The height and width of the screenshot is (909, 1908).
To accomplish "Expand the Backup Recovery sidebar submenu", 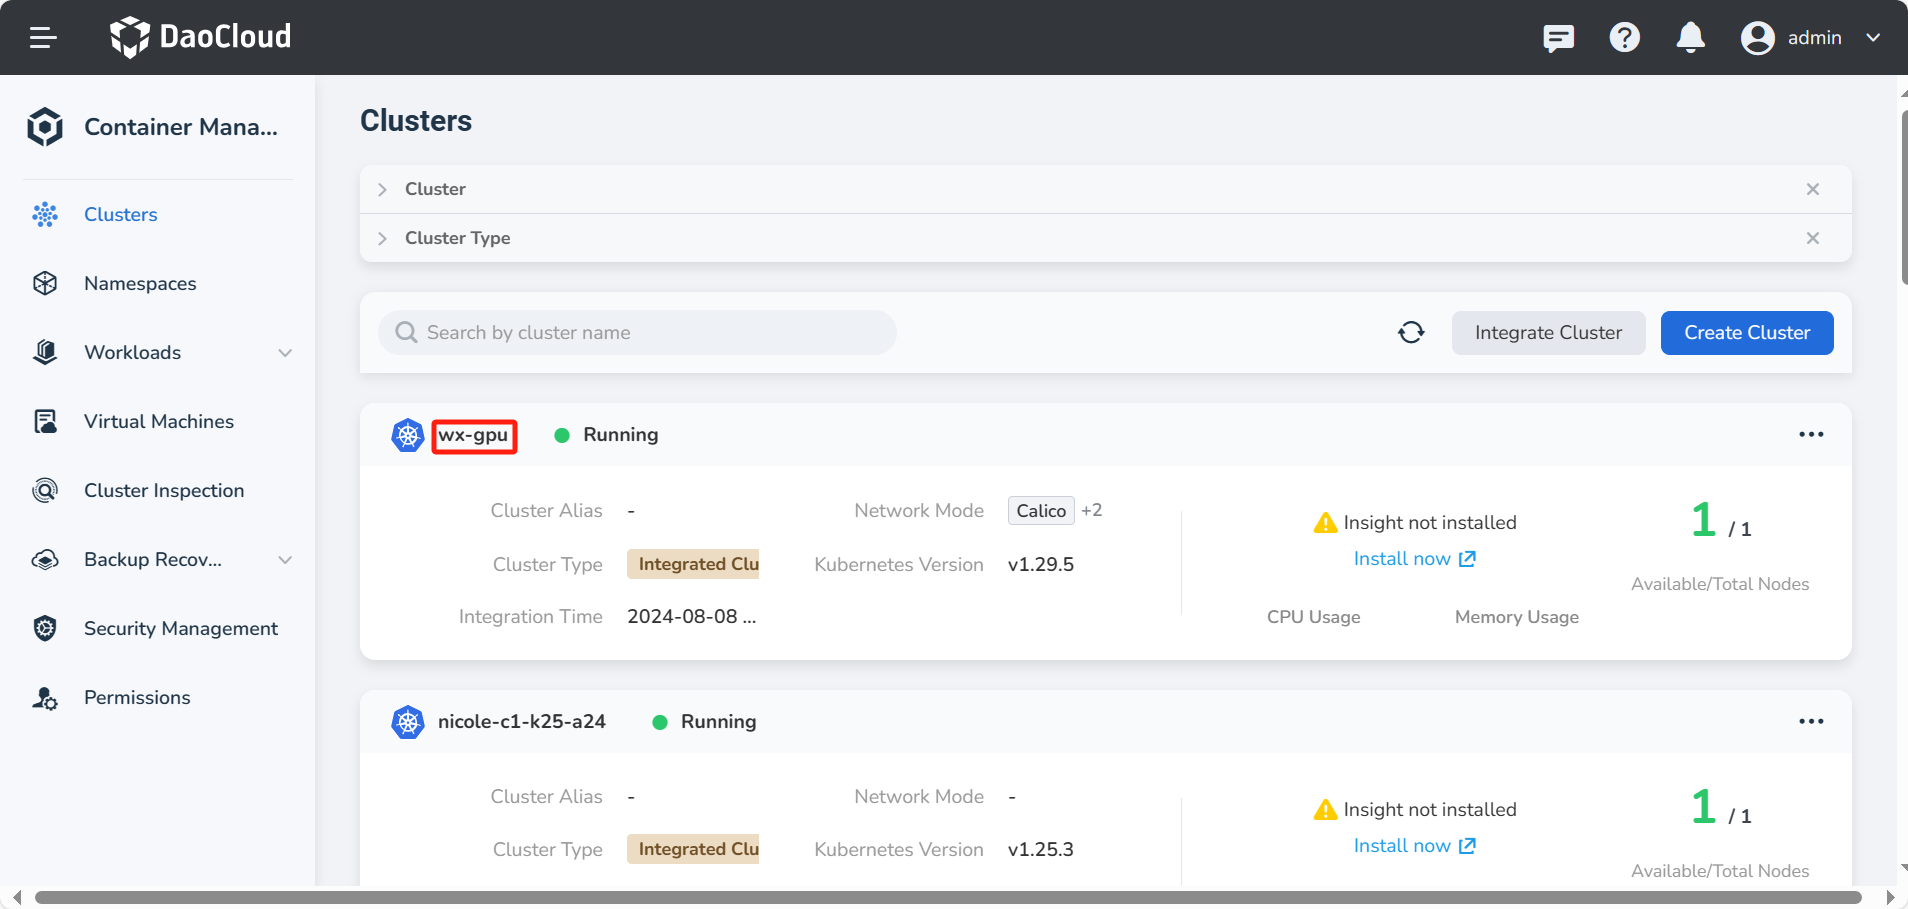I will pyautogui.click(x=285, y=560).
